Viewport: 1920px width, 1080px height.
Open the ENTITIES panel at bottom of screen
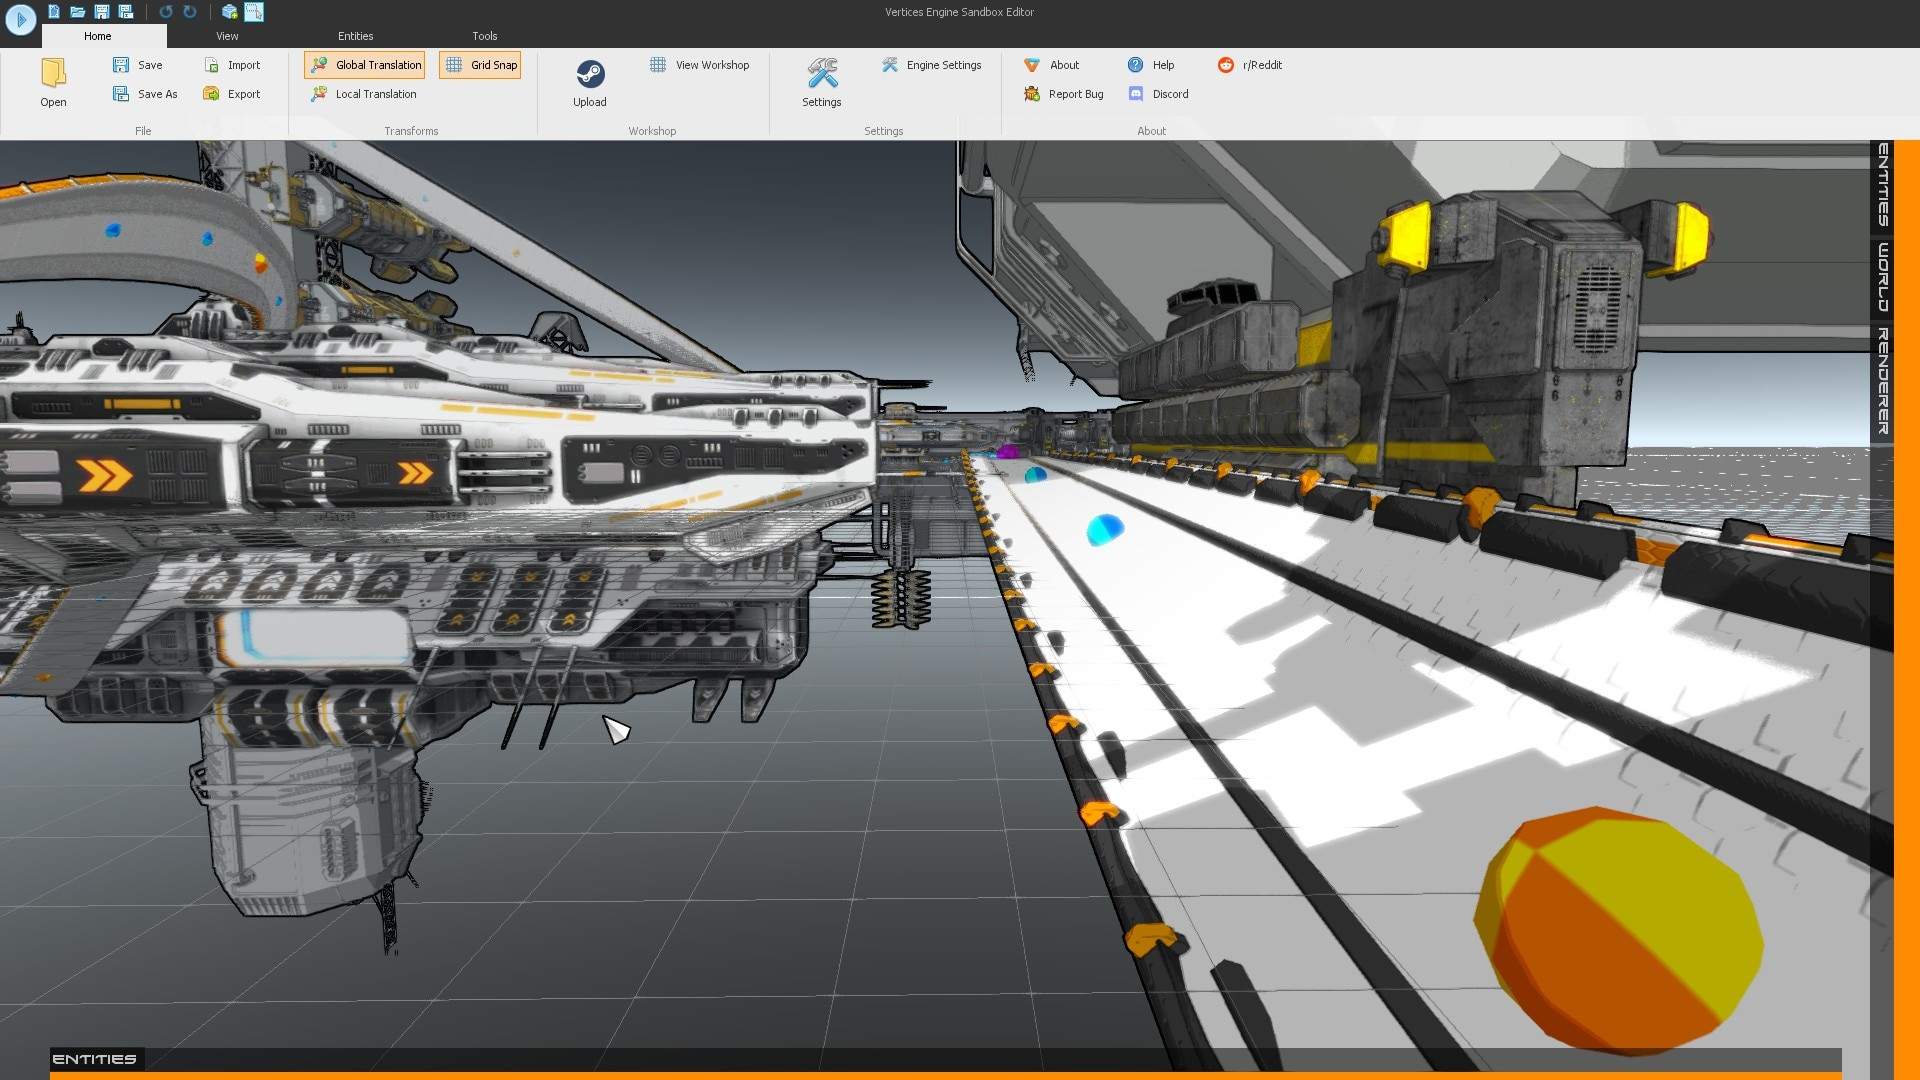tap(95, 1058)
